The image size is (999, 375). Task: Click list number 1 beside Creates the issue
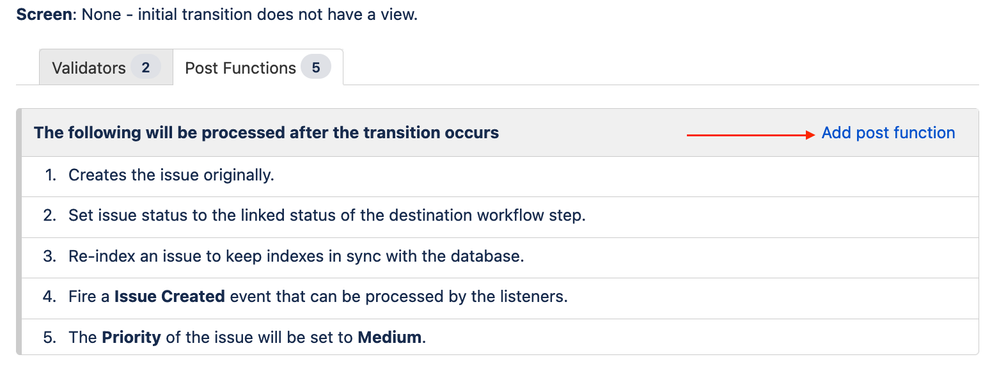[x=50, y=175]
